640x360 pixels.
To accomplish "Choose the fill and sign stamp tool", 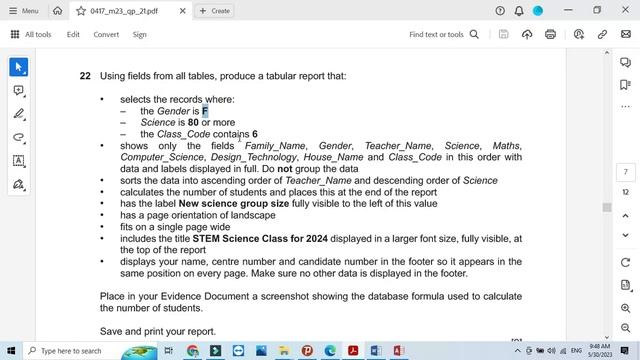I will click(x=18, y=184).
